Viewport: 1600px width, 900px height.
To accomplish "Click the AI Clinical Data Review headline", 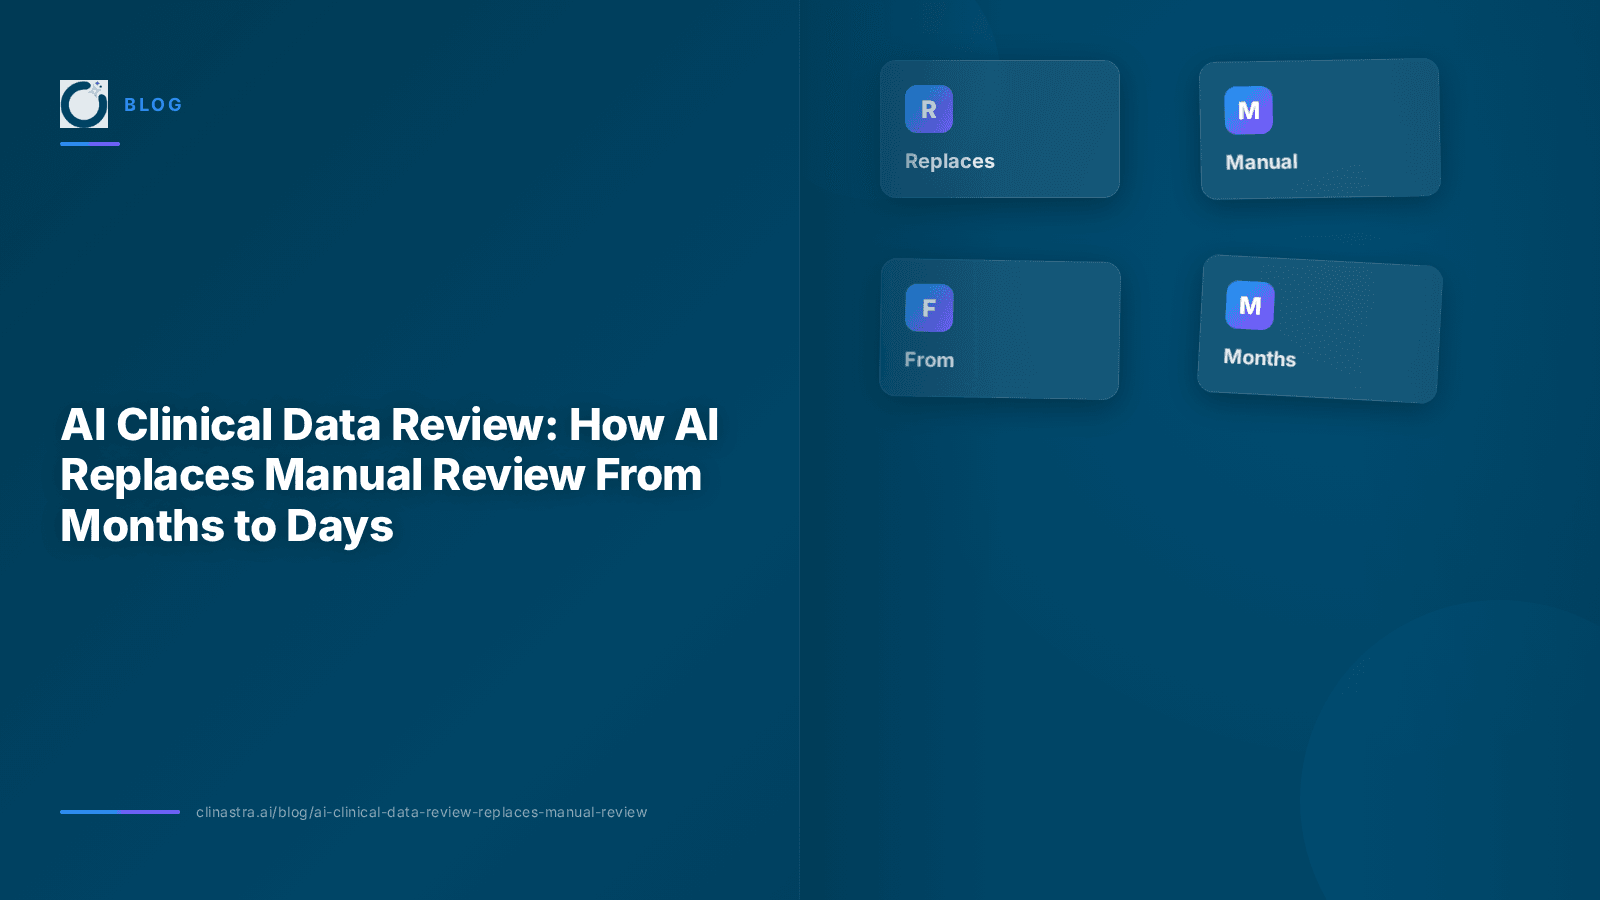I will click(389, 475).
